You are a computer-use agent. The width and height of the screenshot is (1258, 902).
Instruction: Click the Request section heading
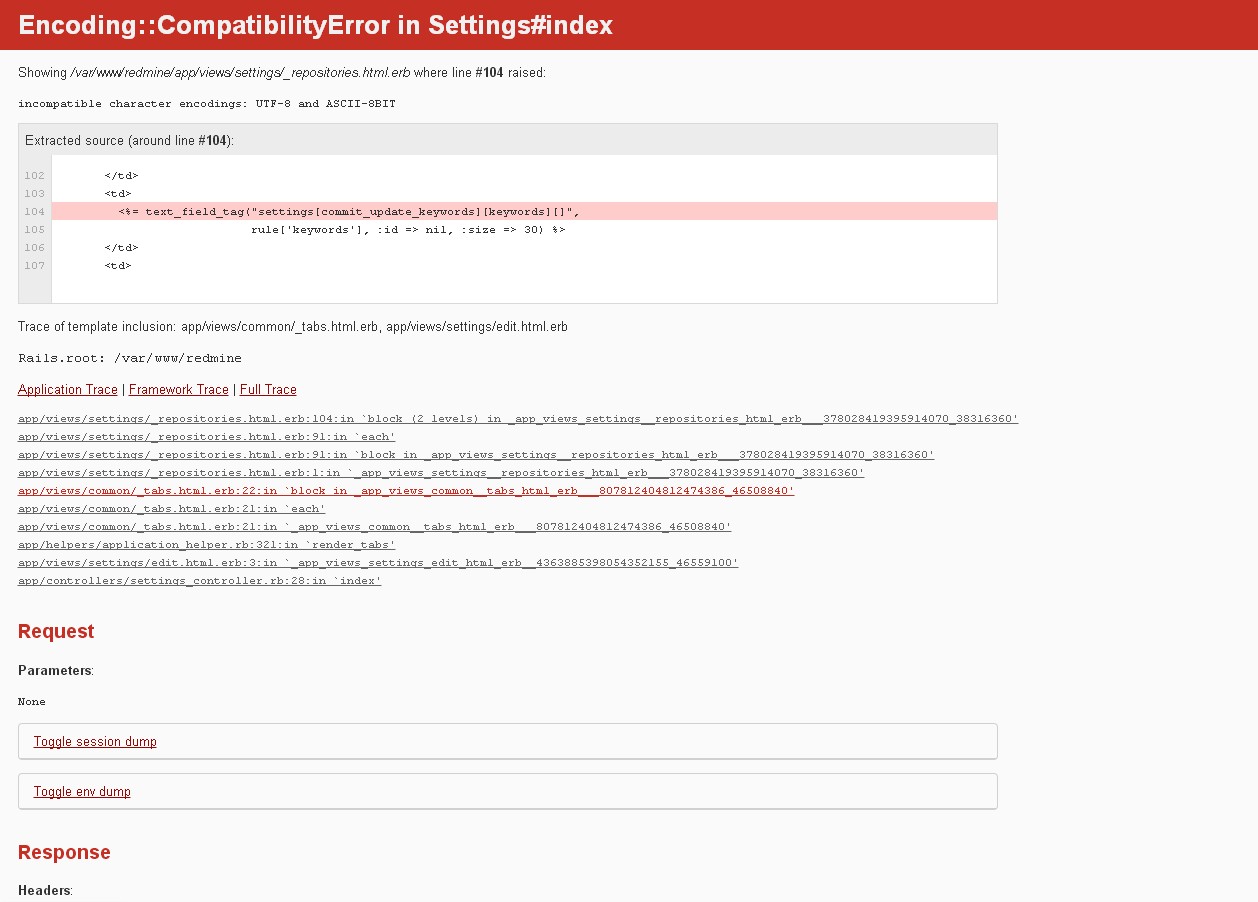[56, 631]
